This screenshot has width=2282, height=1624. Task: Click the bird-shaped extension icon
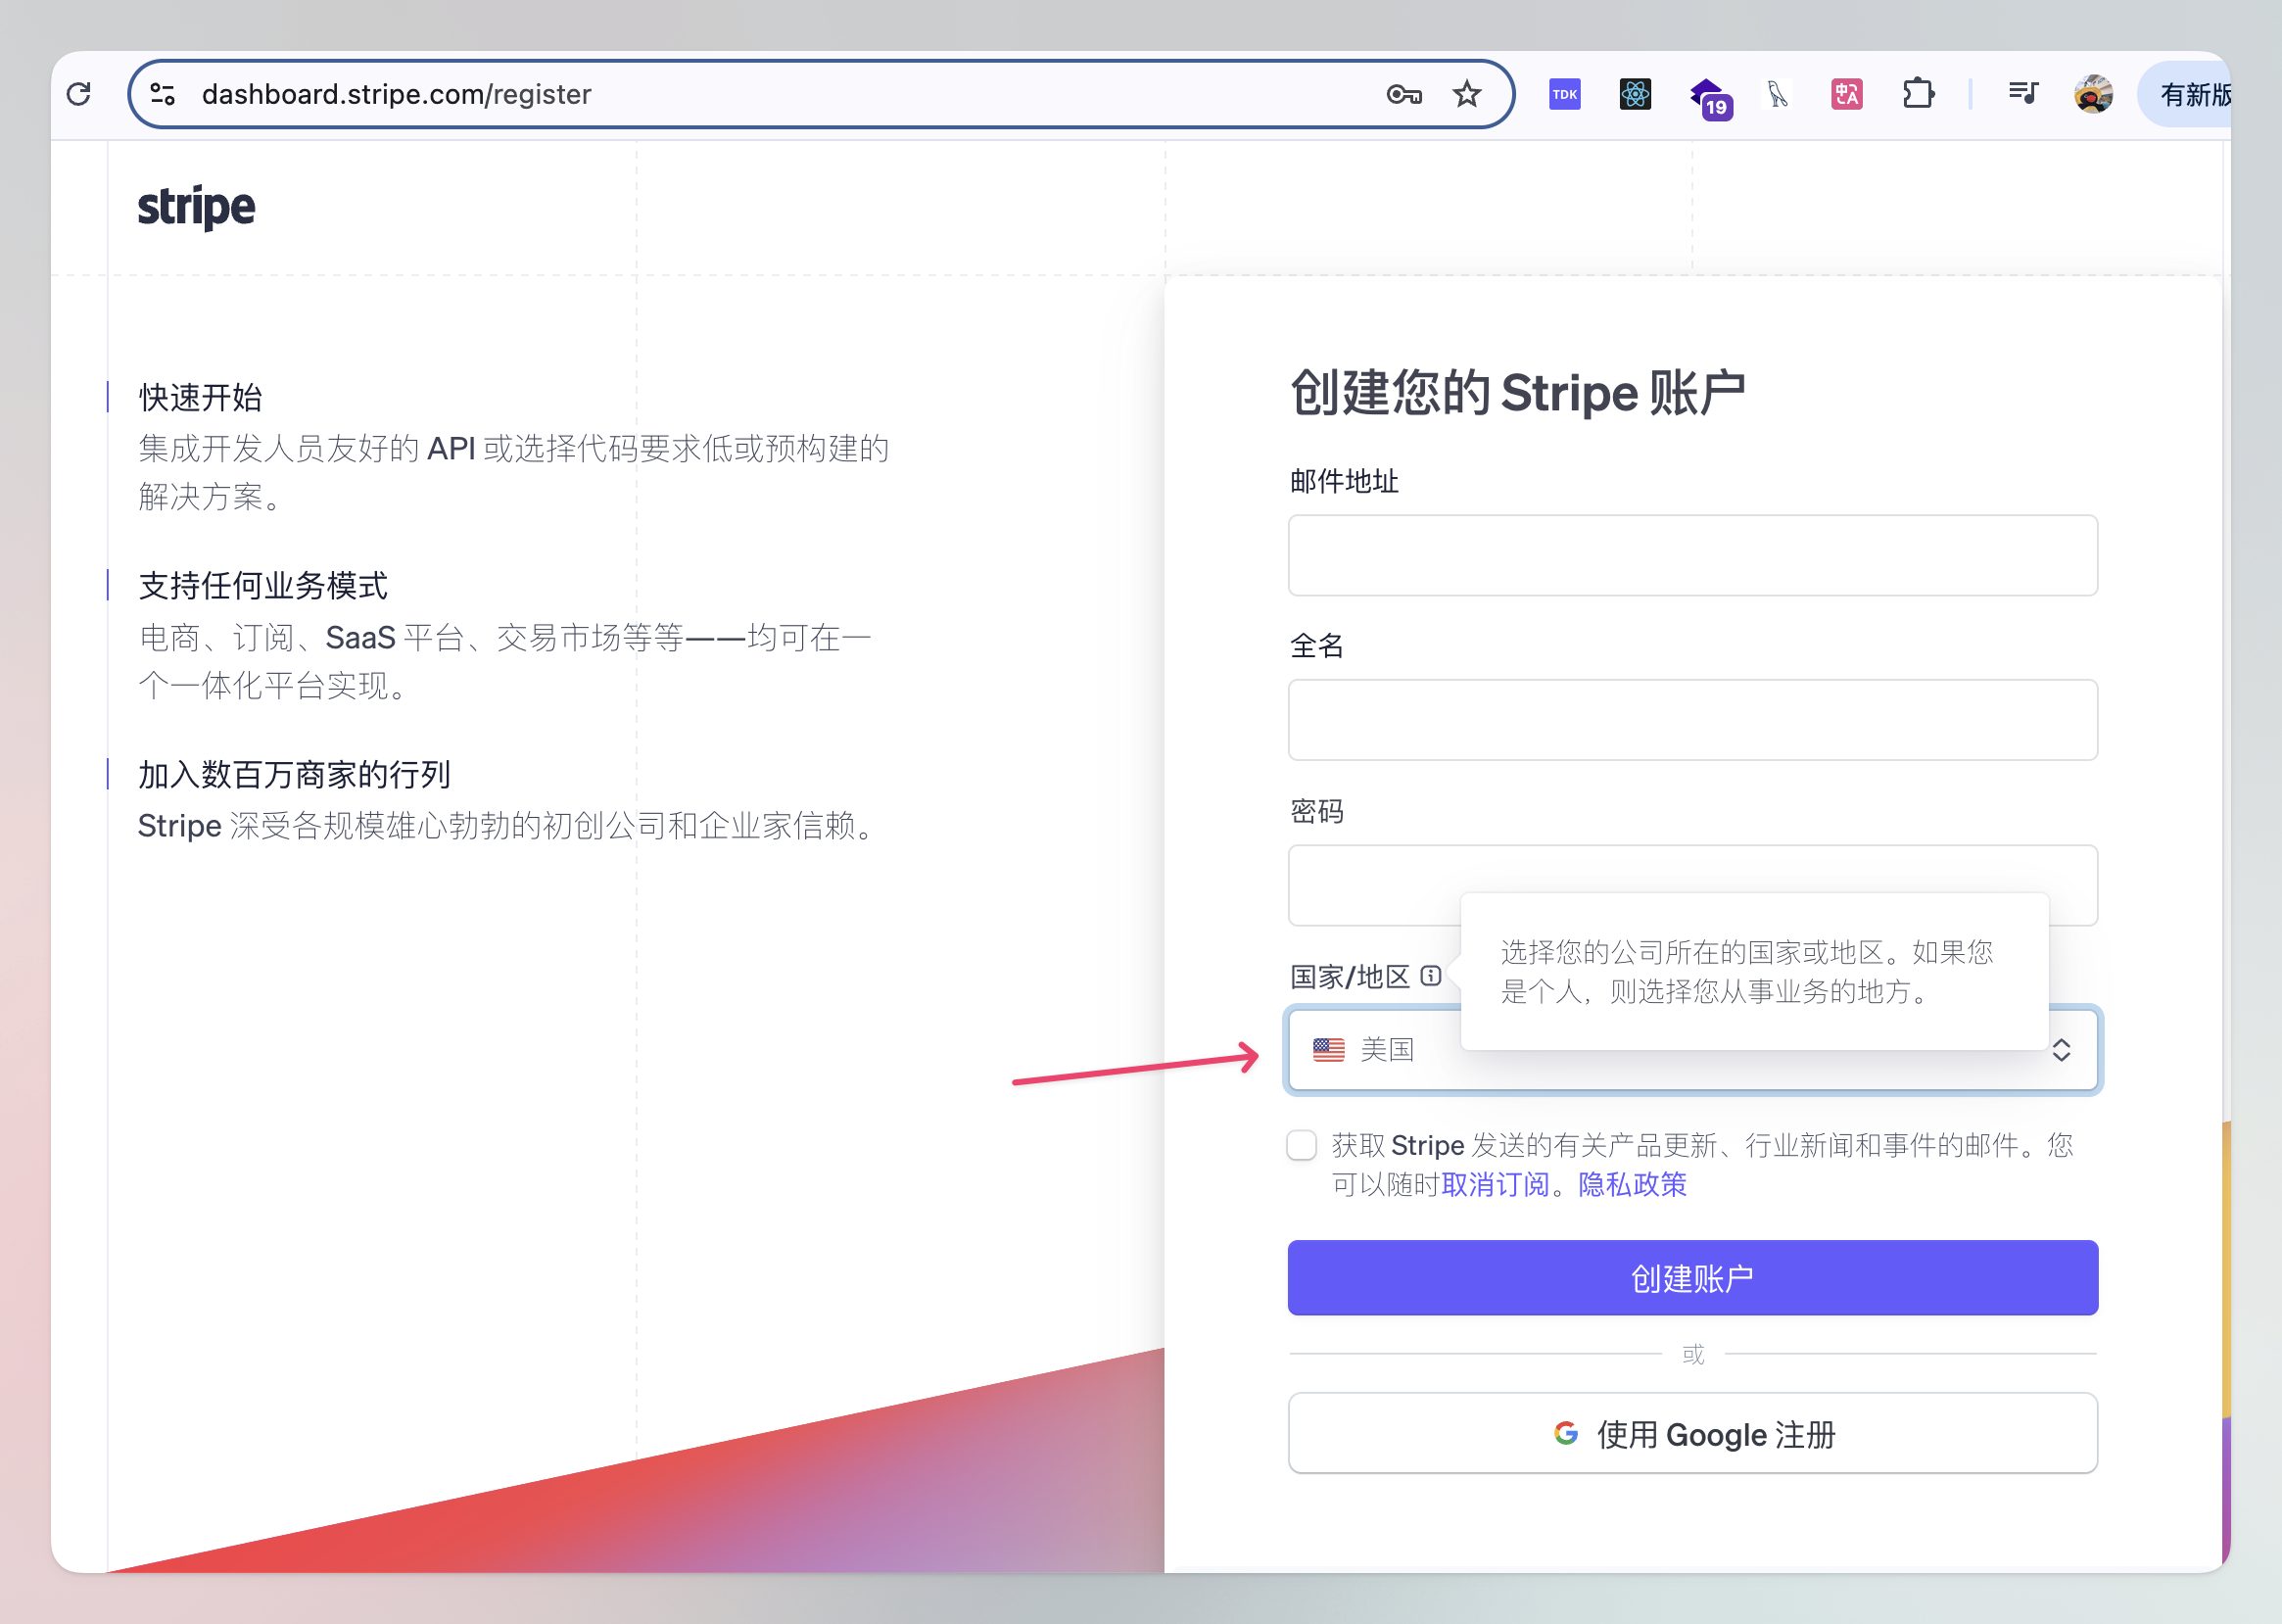tap(1777, 94)
